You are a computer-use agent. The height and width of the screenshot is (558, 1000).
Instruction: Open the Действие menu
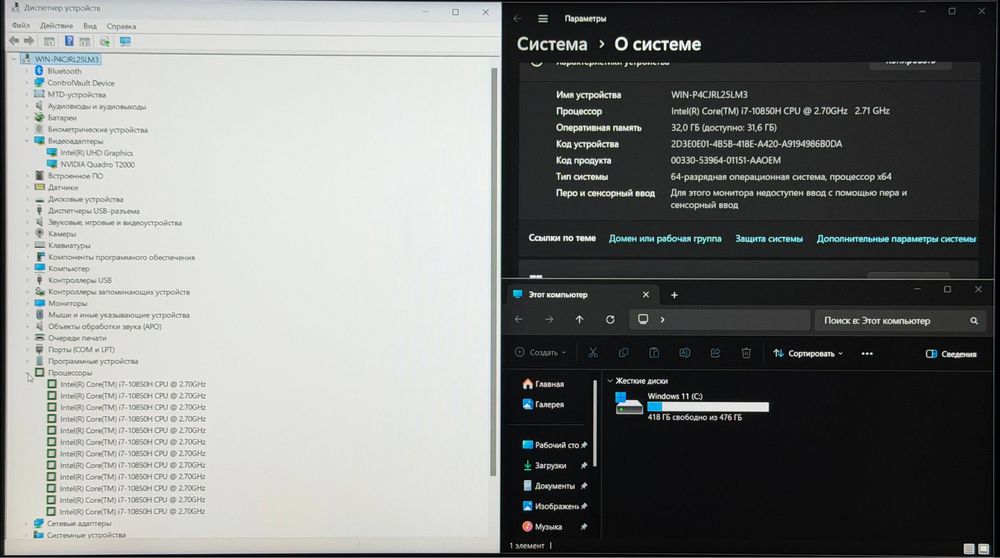56,26
